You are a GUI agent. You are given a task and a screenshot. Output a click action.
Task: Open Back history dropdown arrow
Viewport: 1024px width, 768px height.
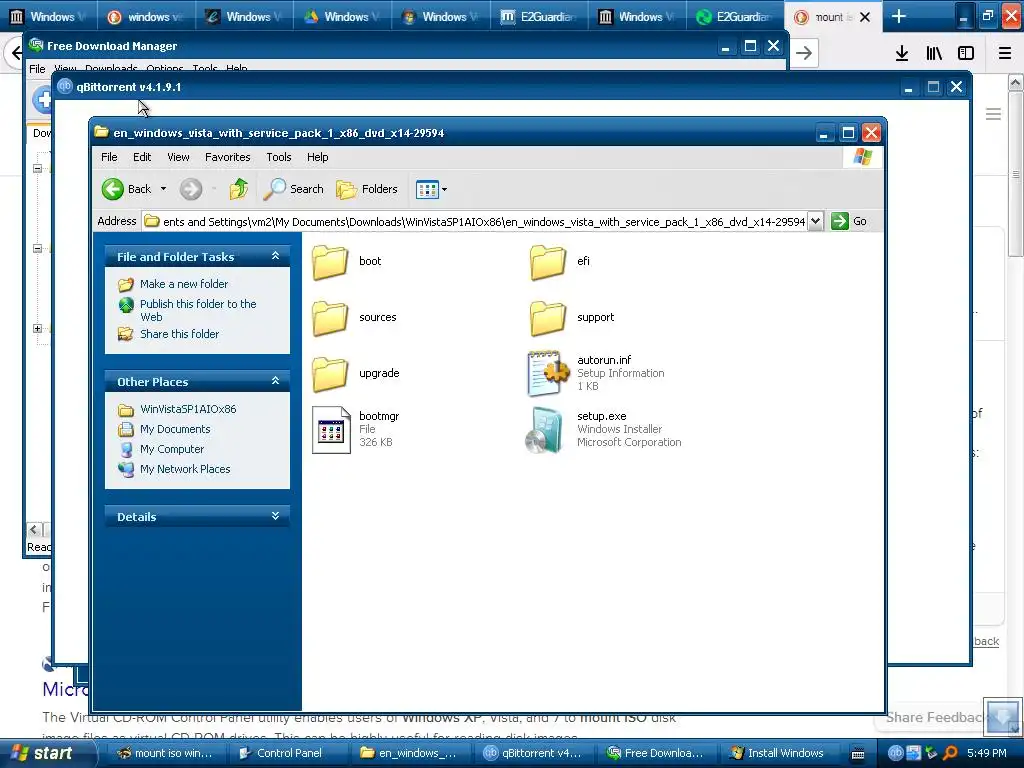tap(163, 189)
